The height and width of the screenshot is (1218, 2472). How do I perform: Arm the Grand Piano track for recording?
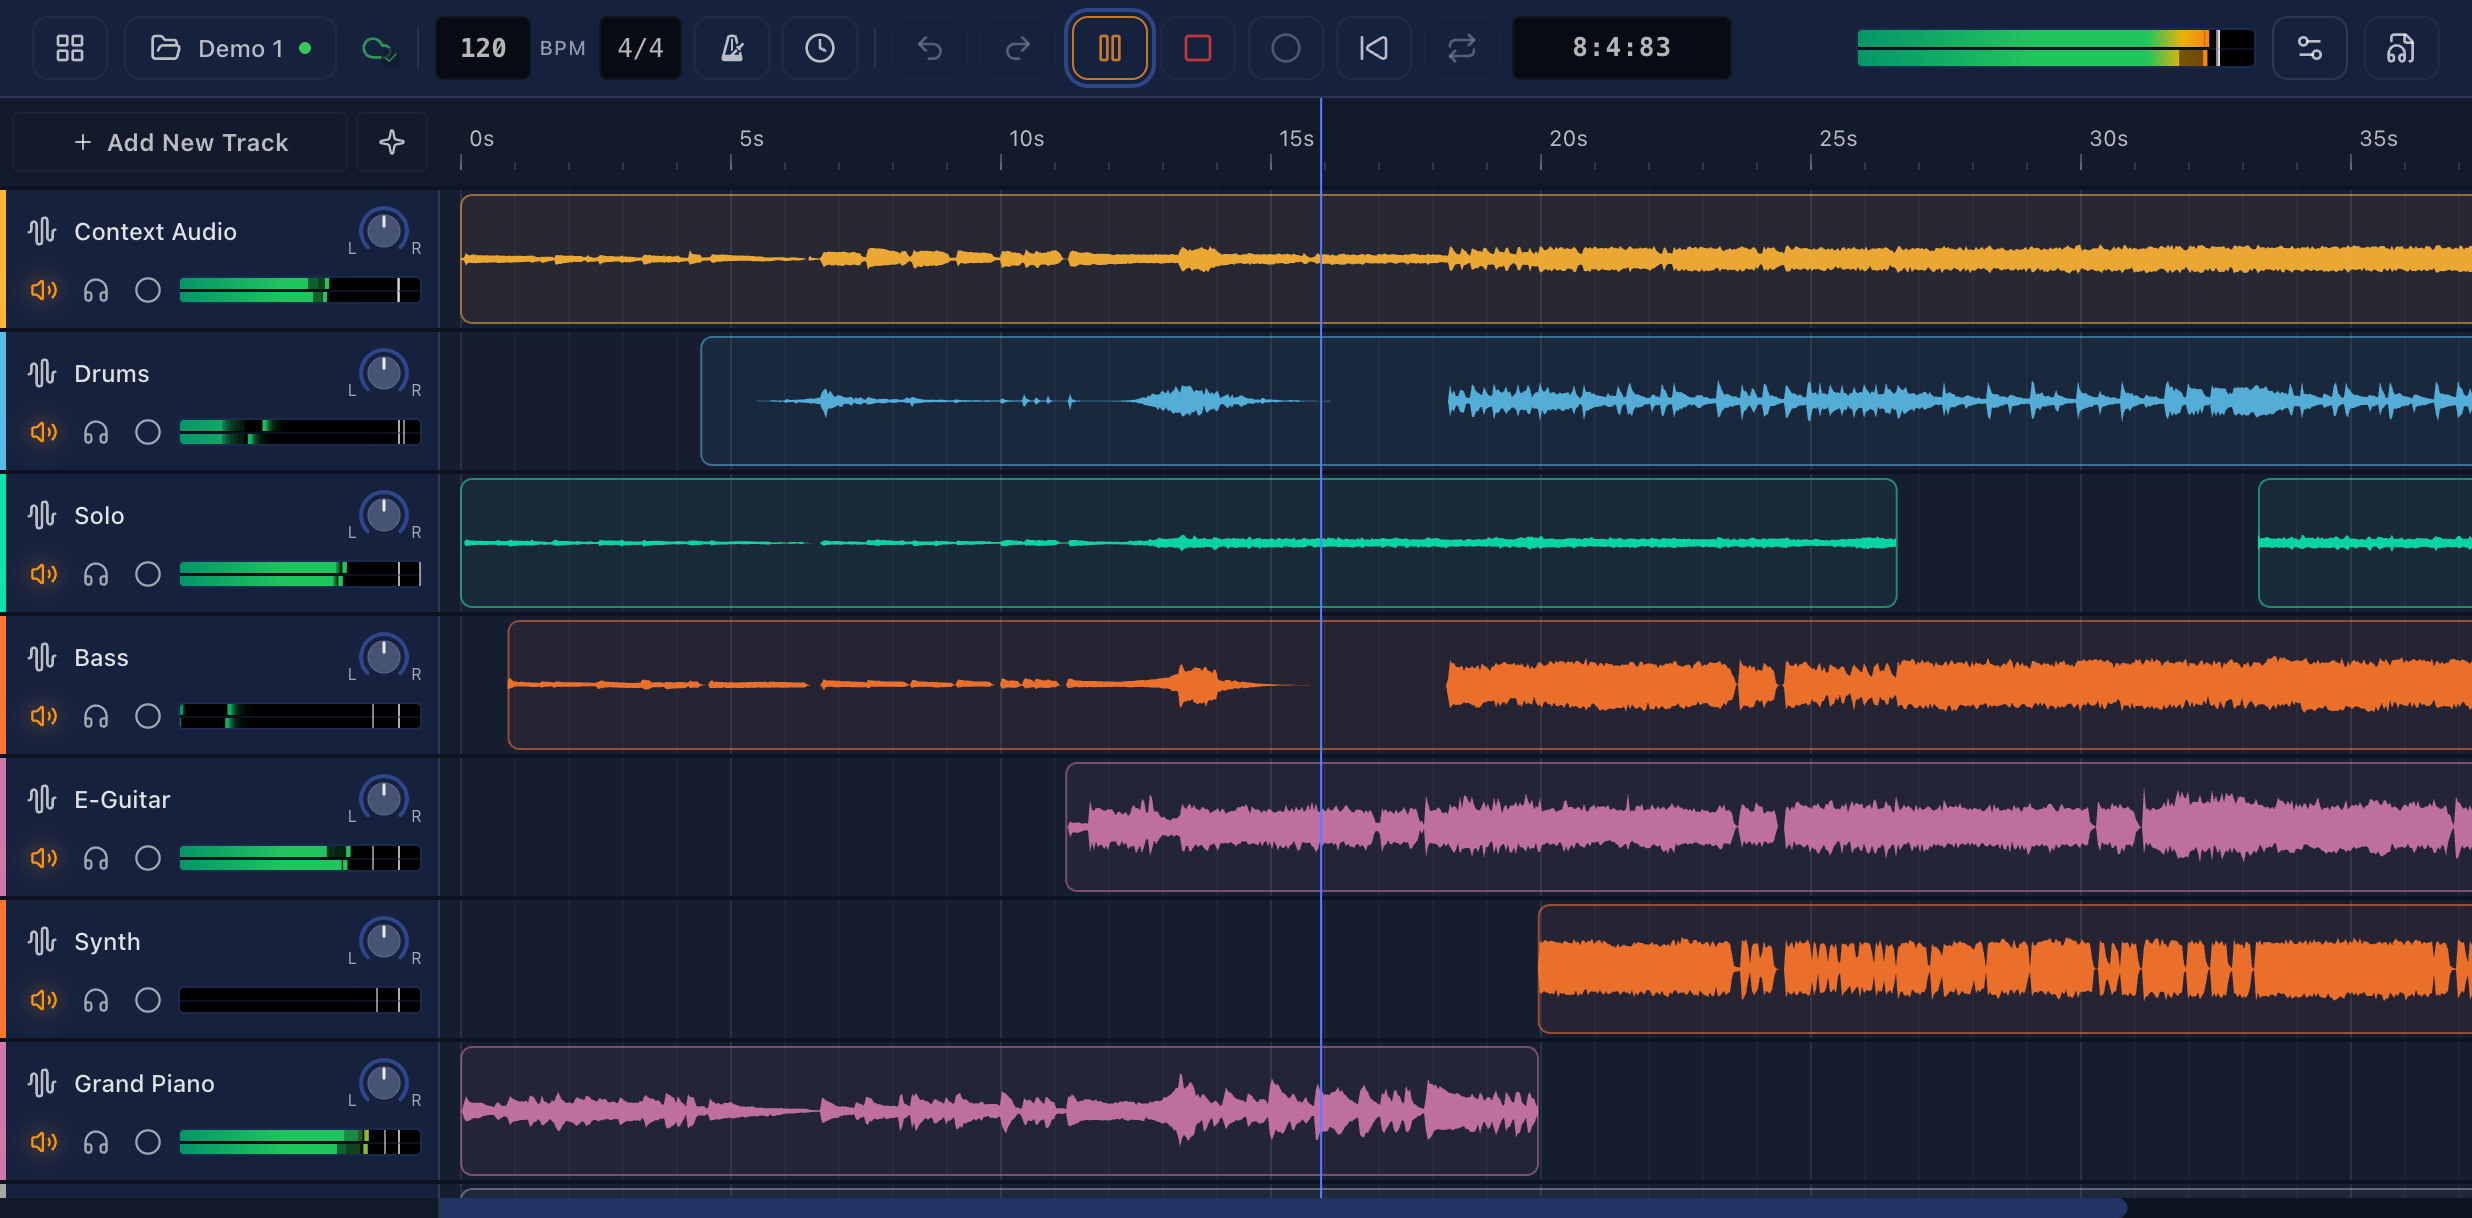pos(147,1141)
